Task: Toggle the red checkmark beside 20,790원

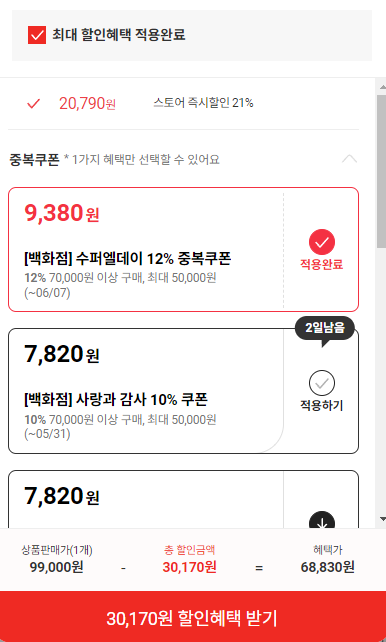Action: point(33,104)
